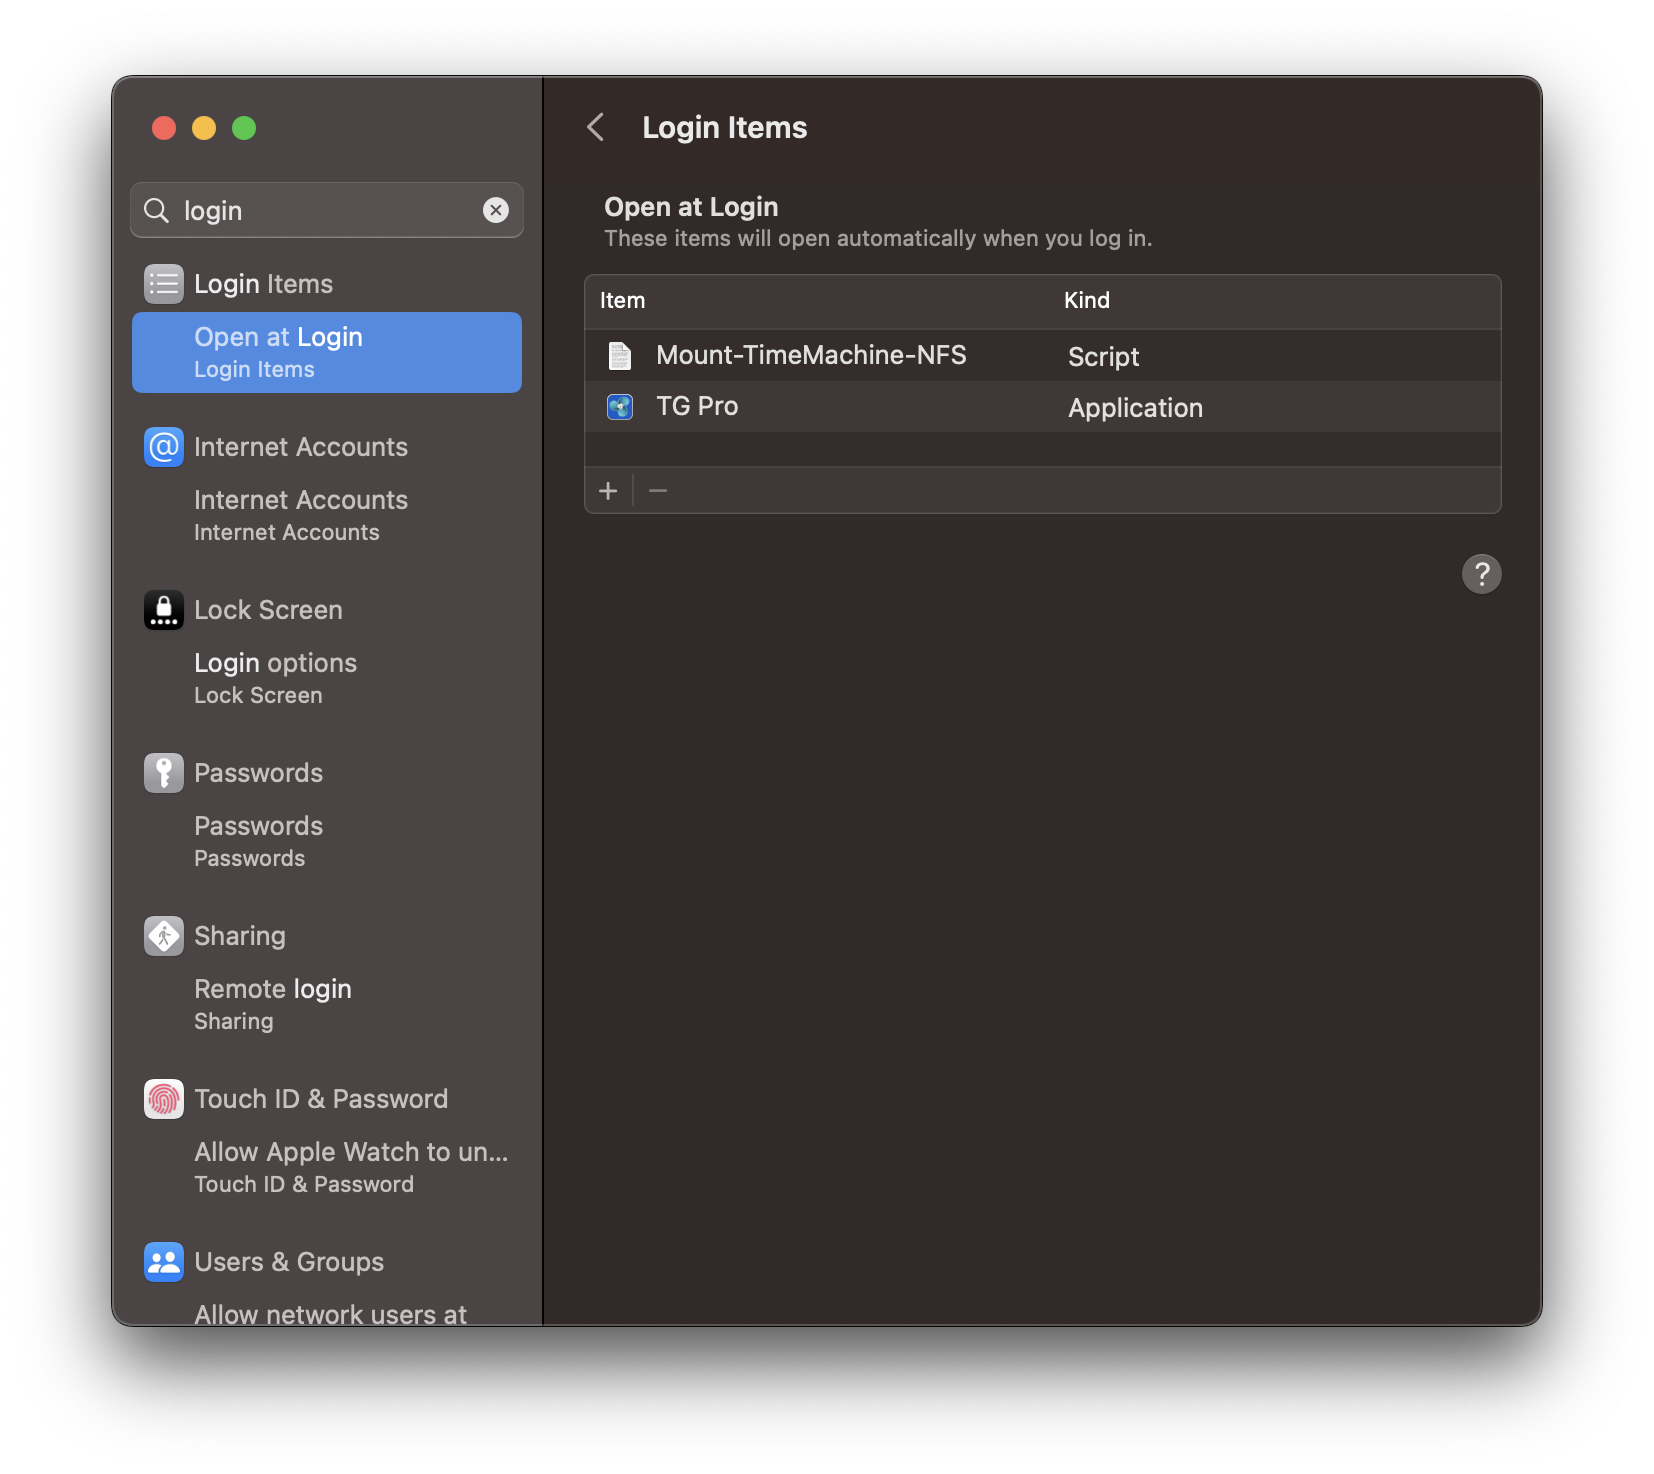Screen dimensions: 1654x1474
Task: Go back using the chevron arrow
Action: (x=595, y=128)
